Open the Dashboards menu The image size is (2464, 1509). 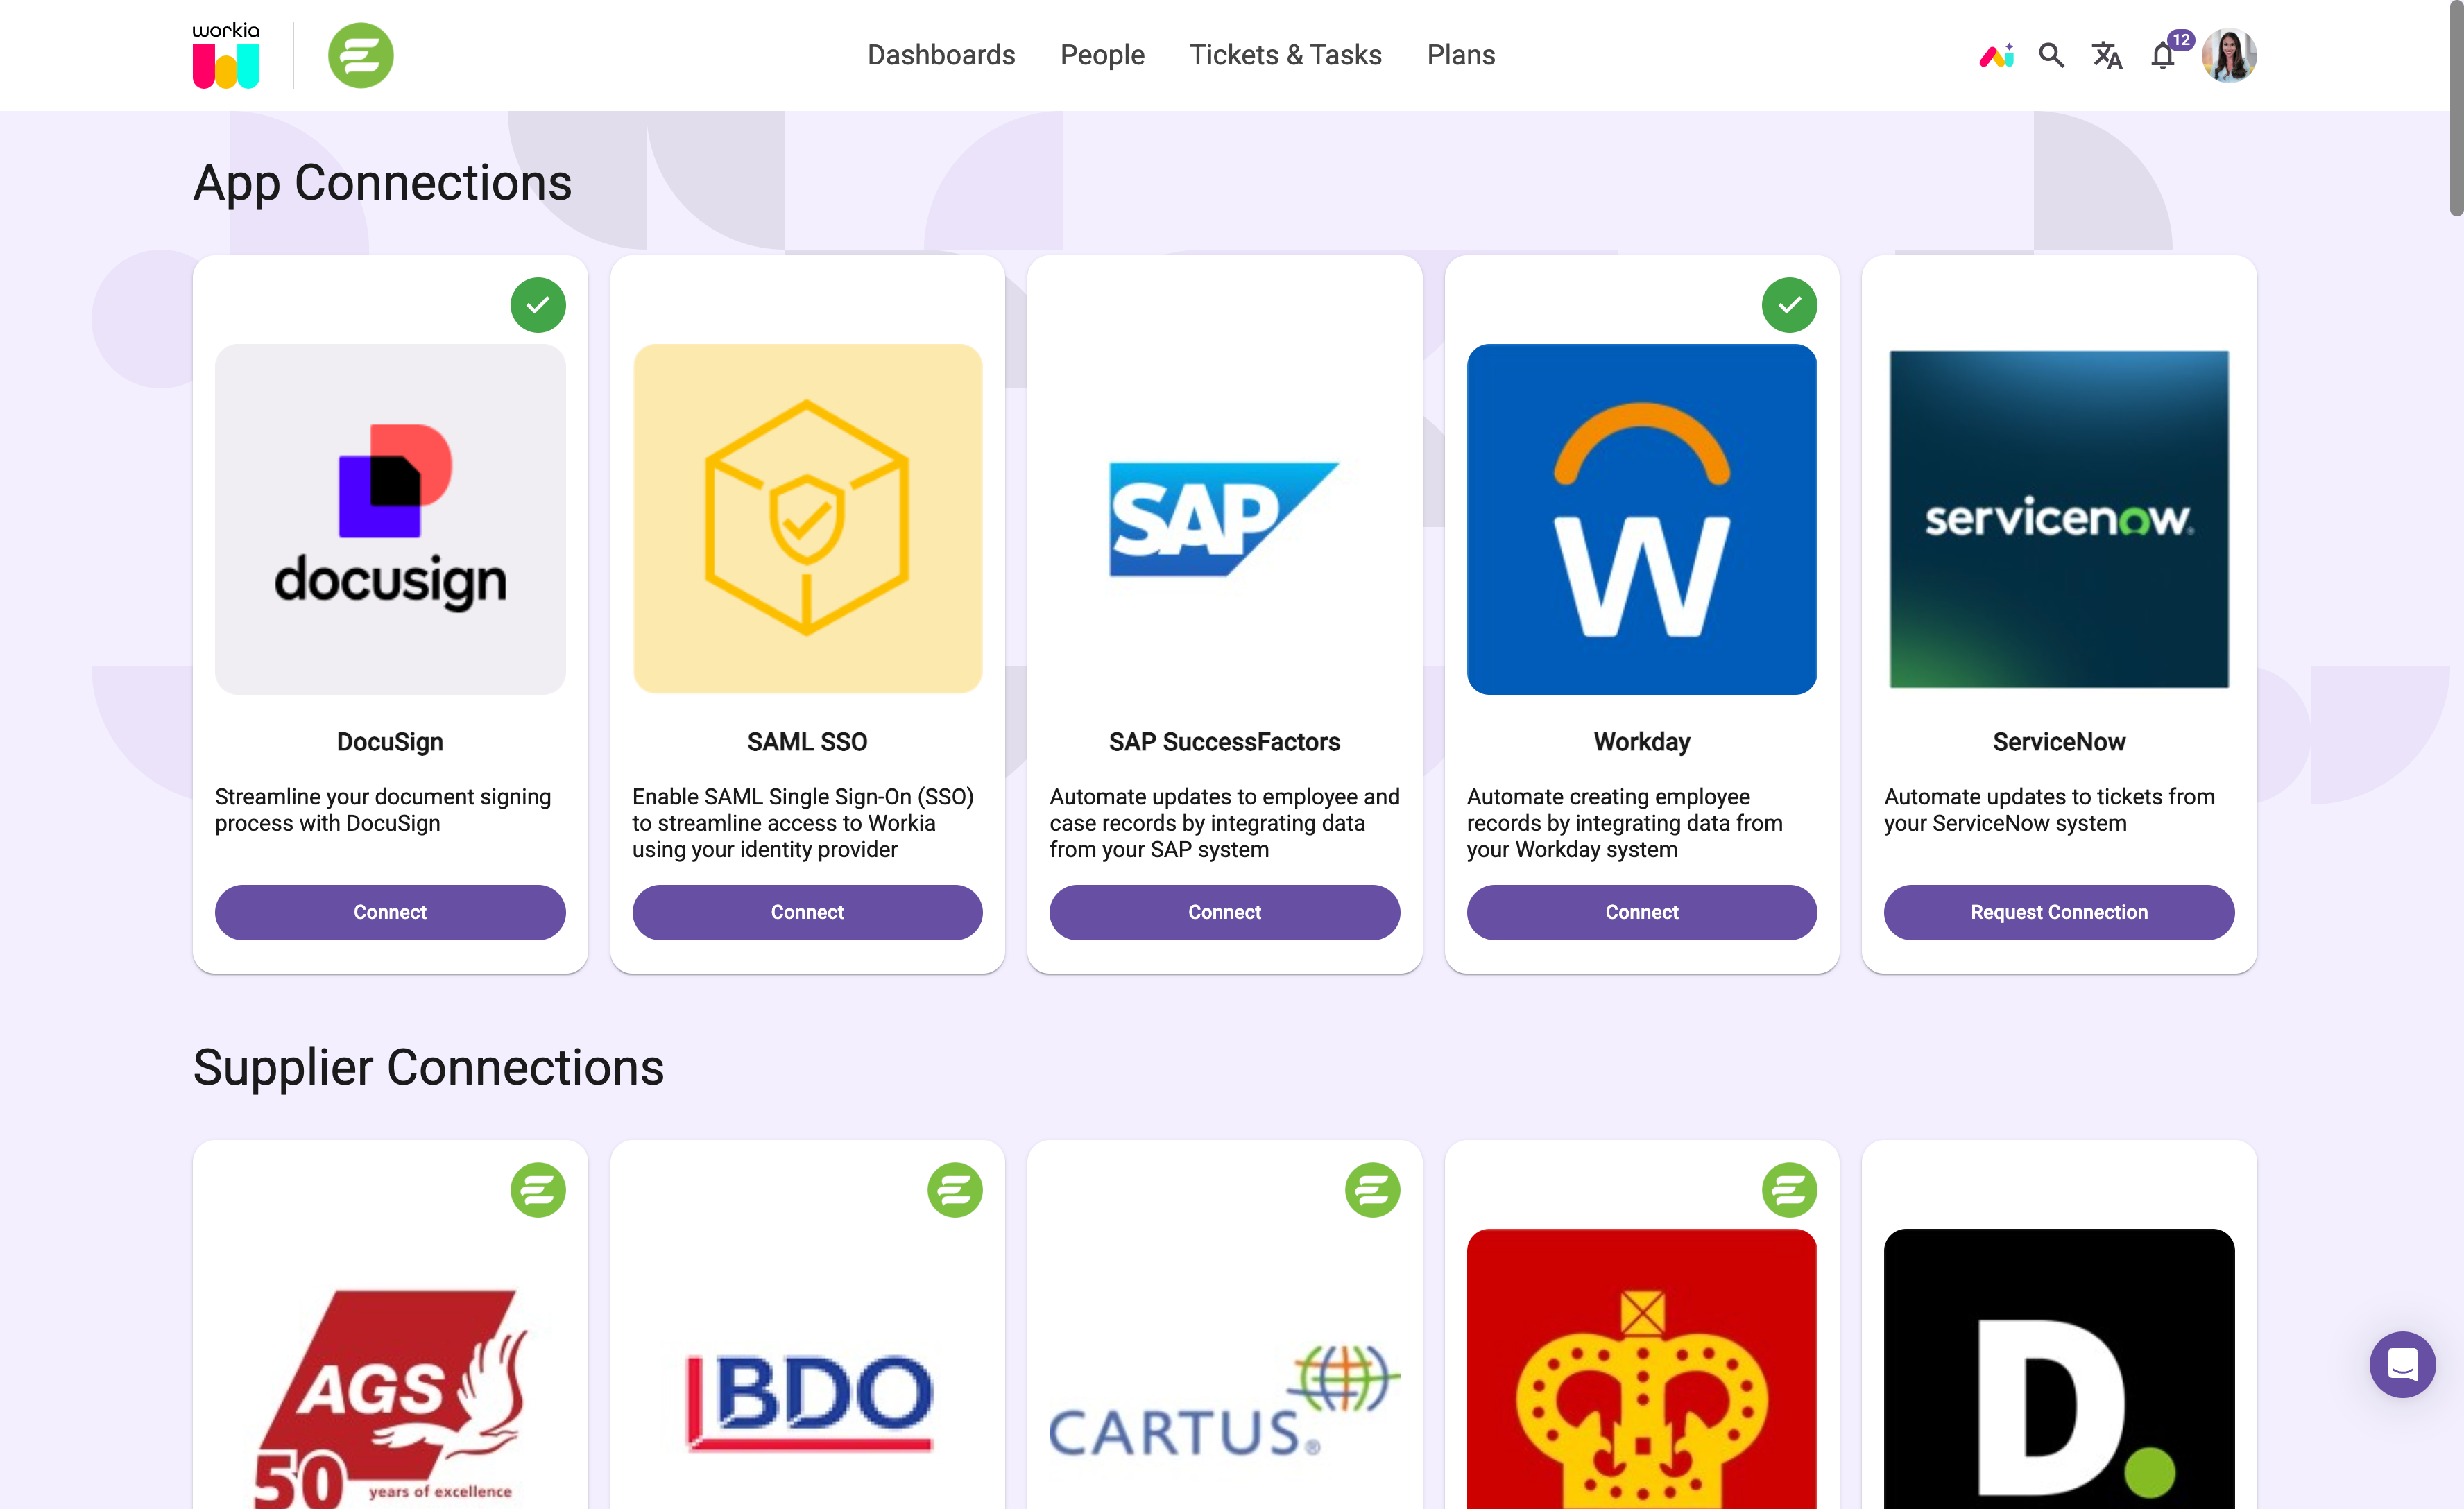pyautogui.click(x=941, y=55)
